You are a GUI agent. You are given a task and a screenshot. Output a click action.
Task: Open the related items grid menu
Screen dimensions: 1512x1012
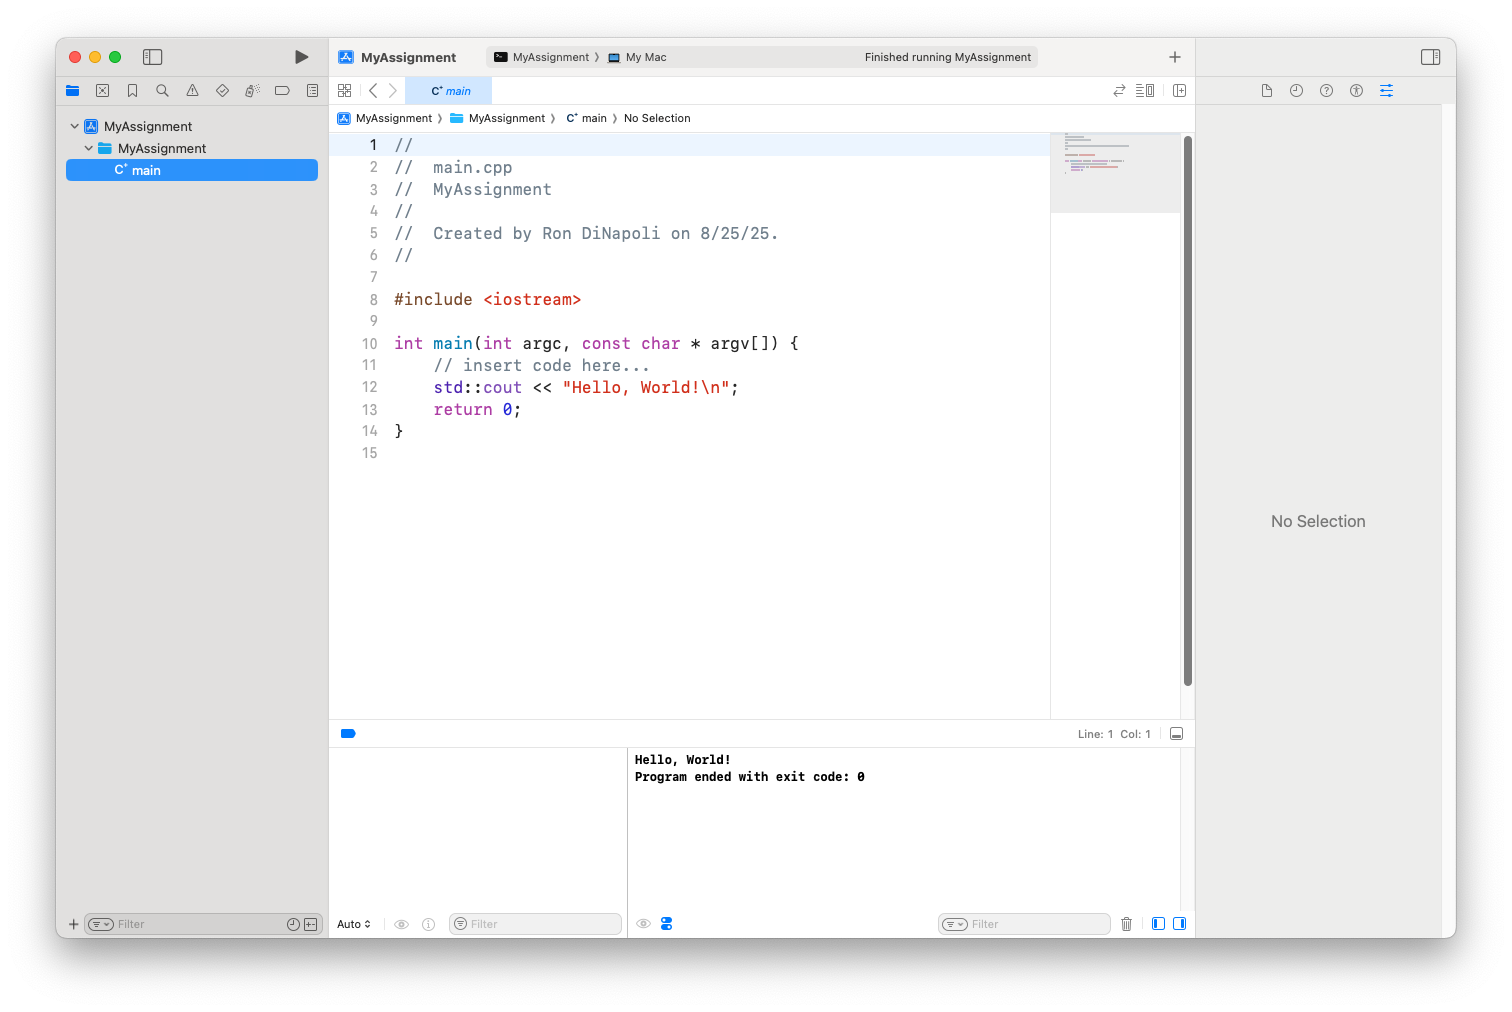344,90
